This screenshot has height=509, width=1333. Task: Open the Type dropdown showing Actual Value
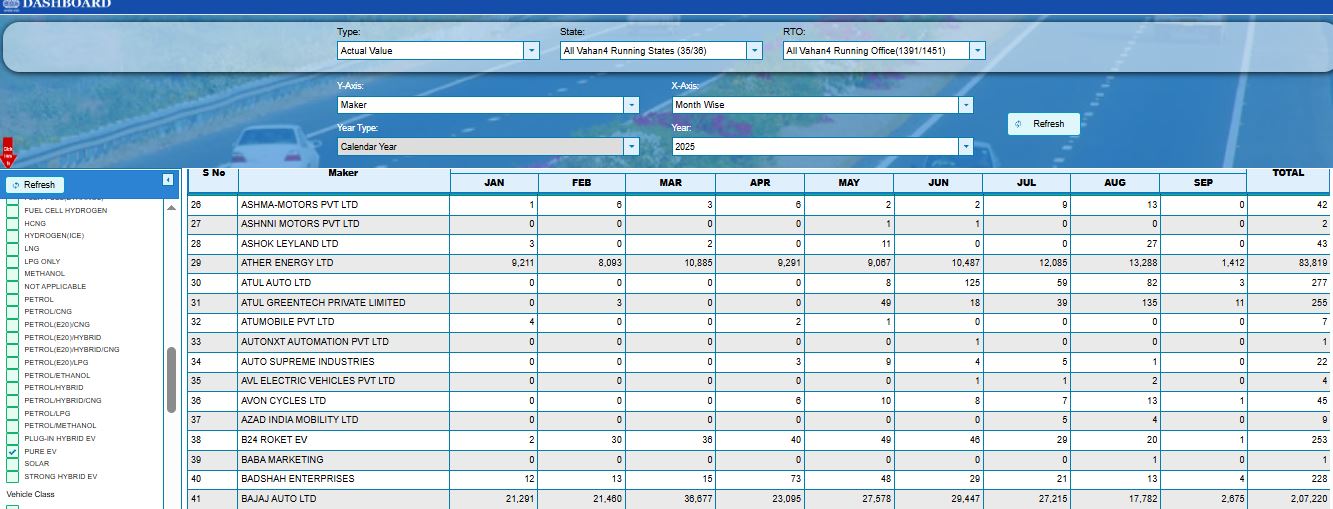tap(531, 50)
